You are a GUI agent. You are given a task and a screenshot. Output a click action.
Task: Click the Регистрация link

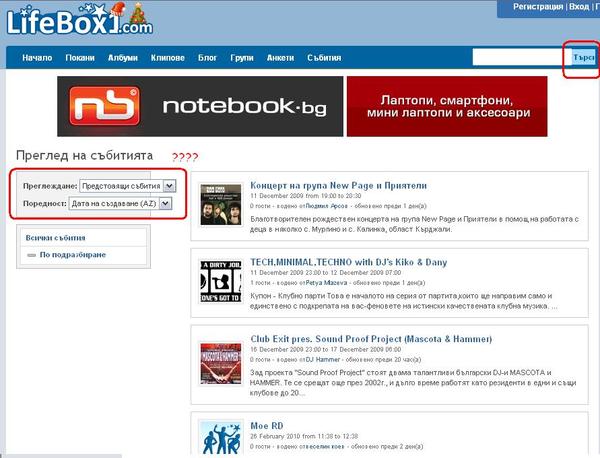538,7
